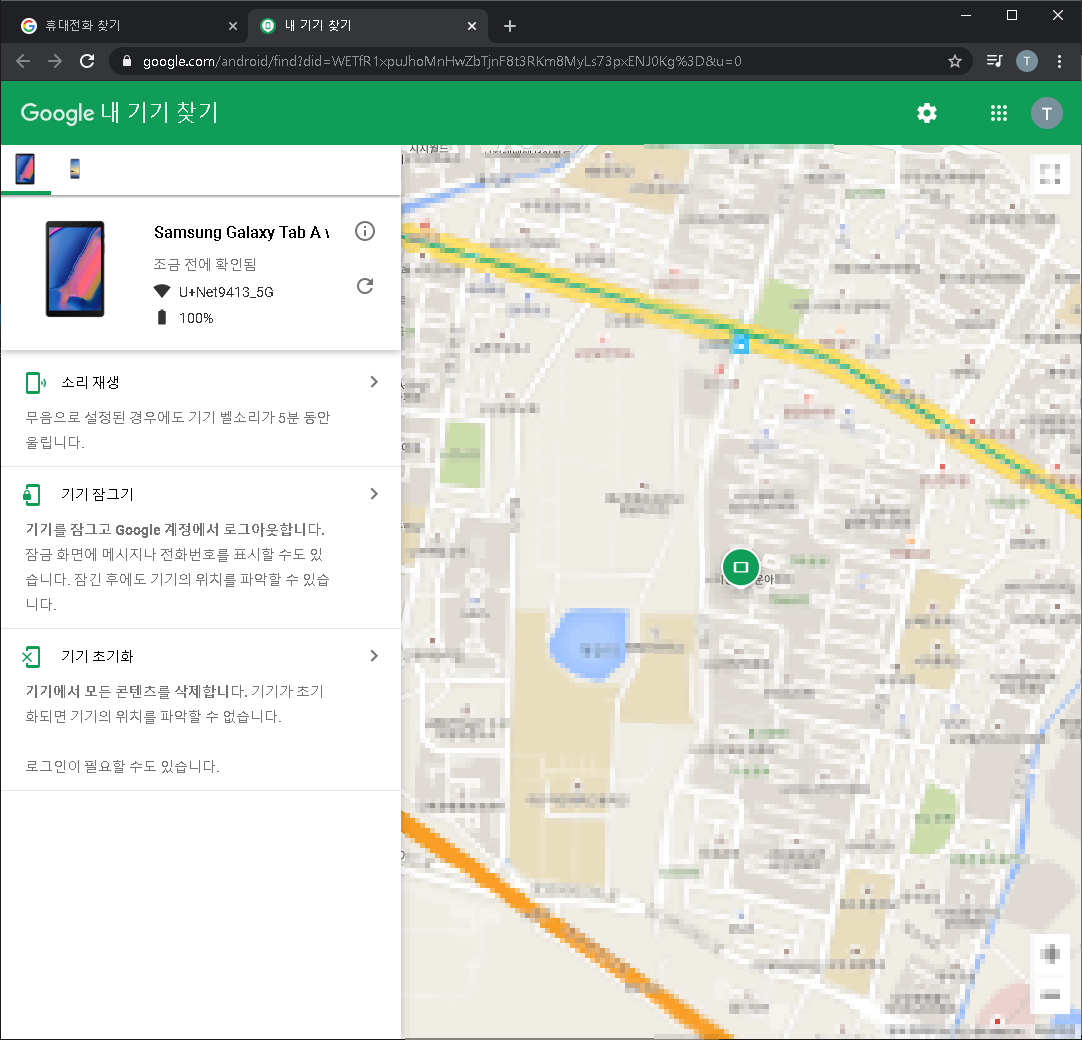Show device info for Samsung Galaxy Tab A
The height and width of the screenshot is (1040, 1082).
coord(365,231)
